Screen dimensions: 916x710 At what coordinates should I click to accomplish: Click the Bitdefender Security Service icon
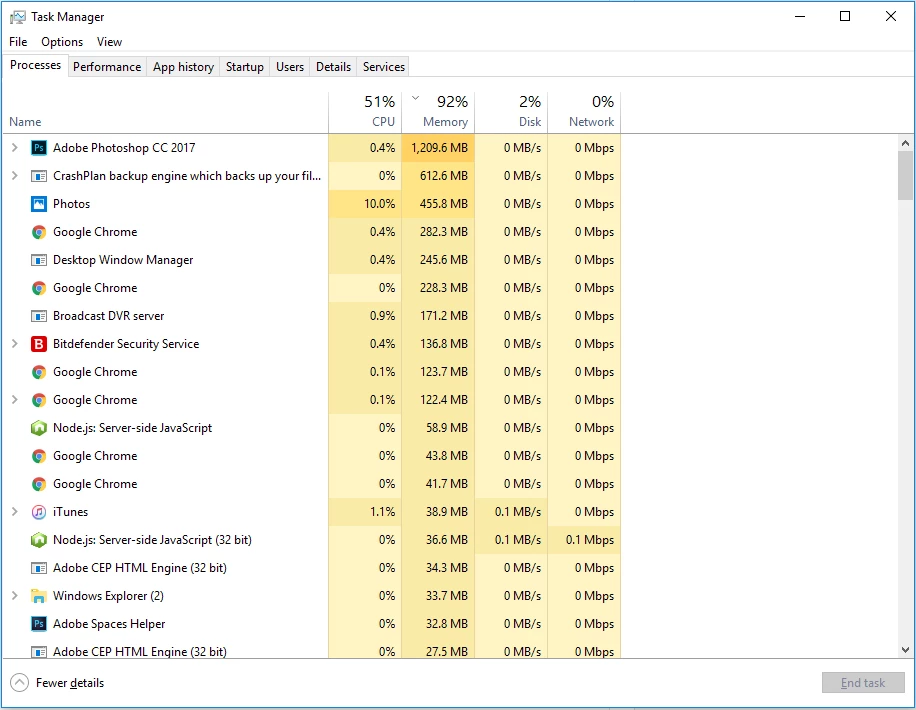(x=39, y=344)
